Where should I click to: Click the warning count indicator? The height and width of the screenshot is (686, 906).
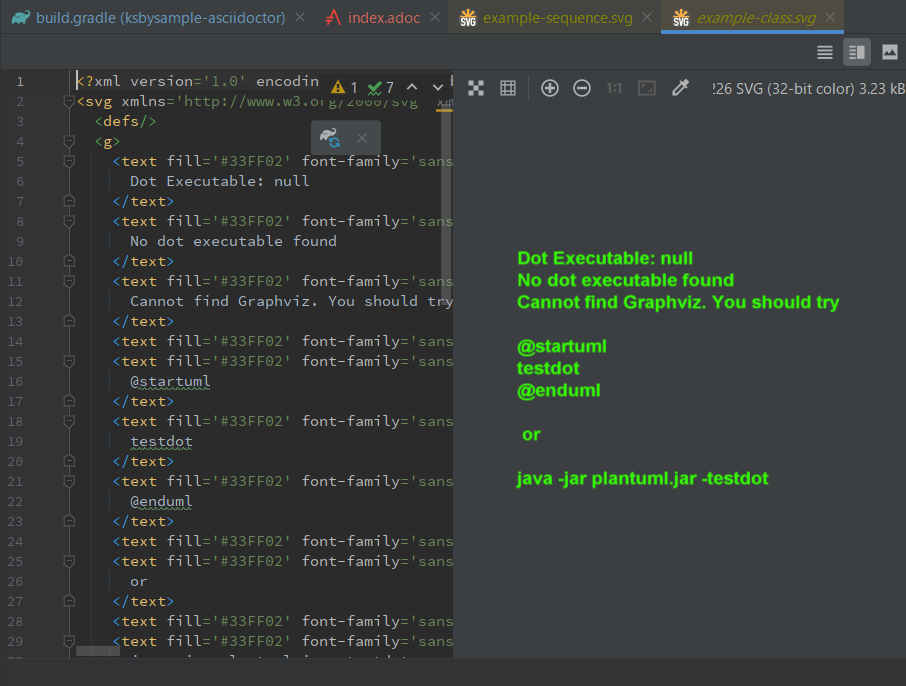(344, 88)
